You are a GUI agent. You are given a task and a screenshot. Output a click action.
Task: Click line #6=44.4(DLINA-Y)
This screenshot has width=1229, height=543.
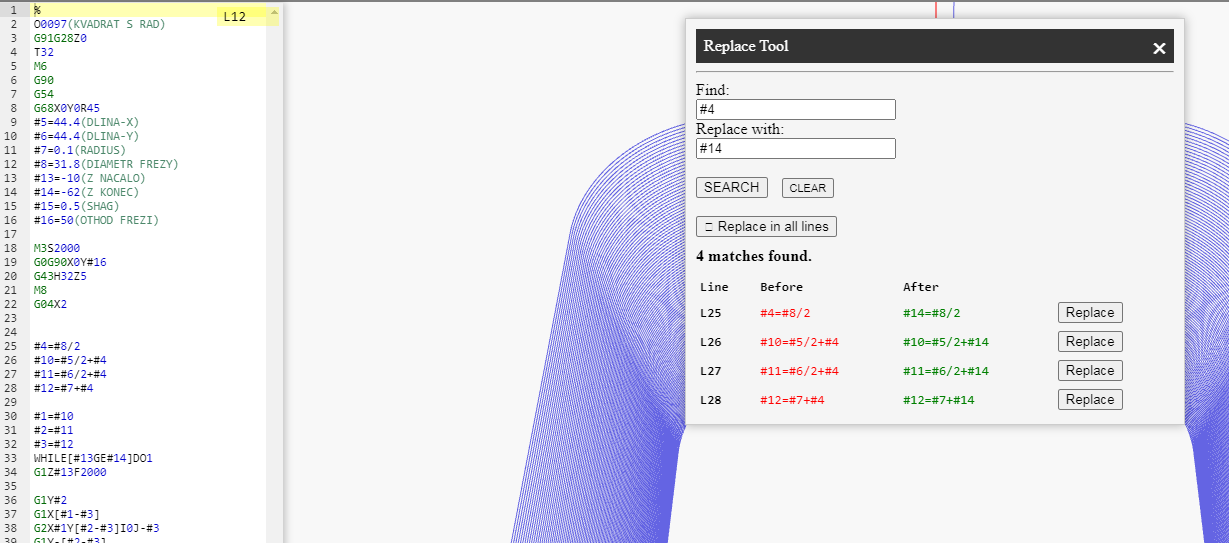click(86, 136)
